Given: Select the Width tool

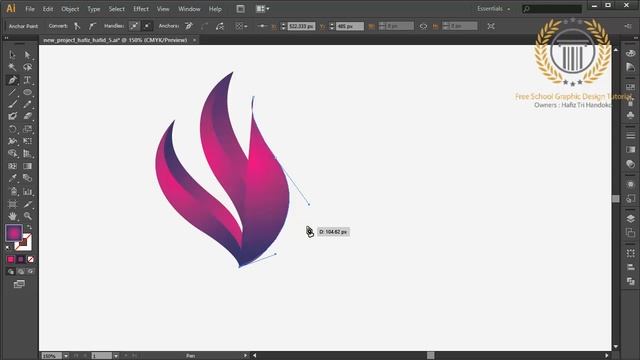Looking at the screenshot, I should tap(12, 141).
